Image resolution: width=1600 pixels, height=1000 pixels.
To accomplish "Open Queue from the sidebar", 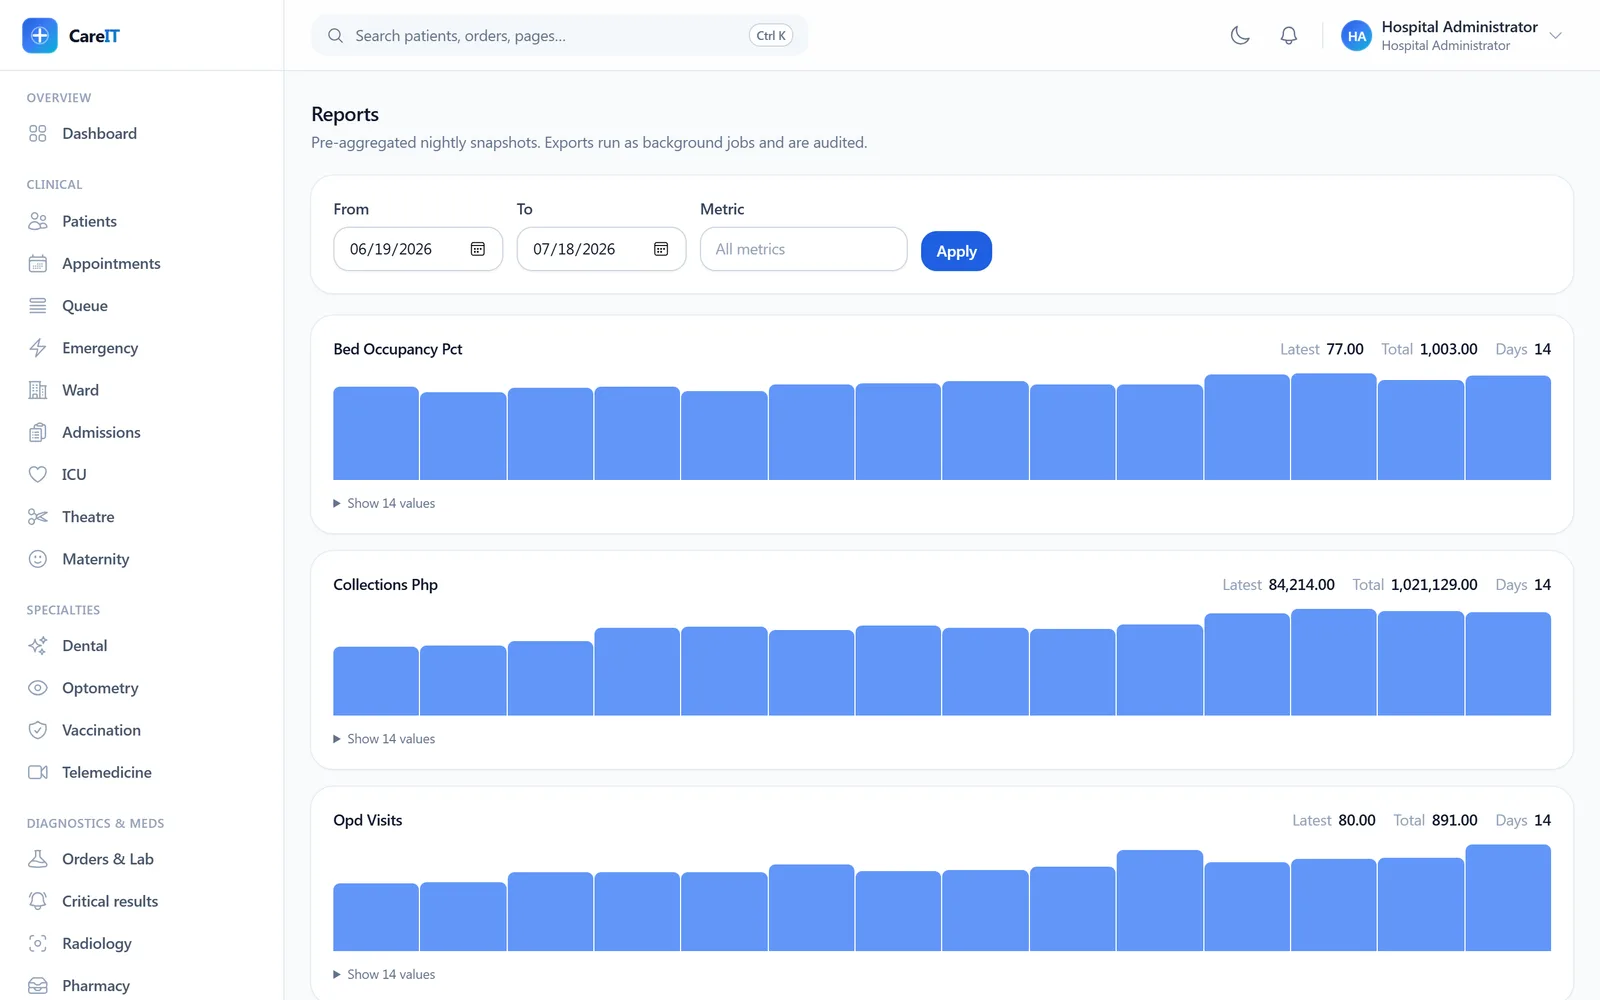I will coord(85,306).
